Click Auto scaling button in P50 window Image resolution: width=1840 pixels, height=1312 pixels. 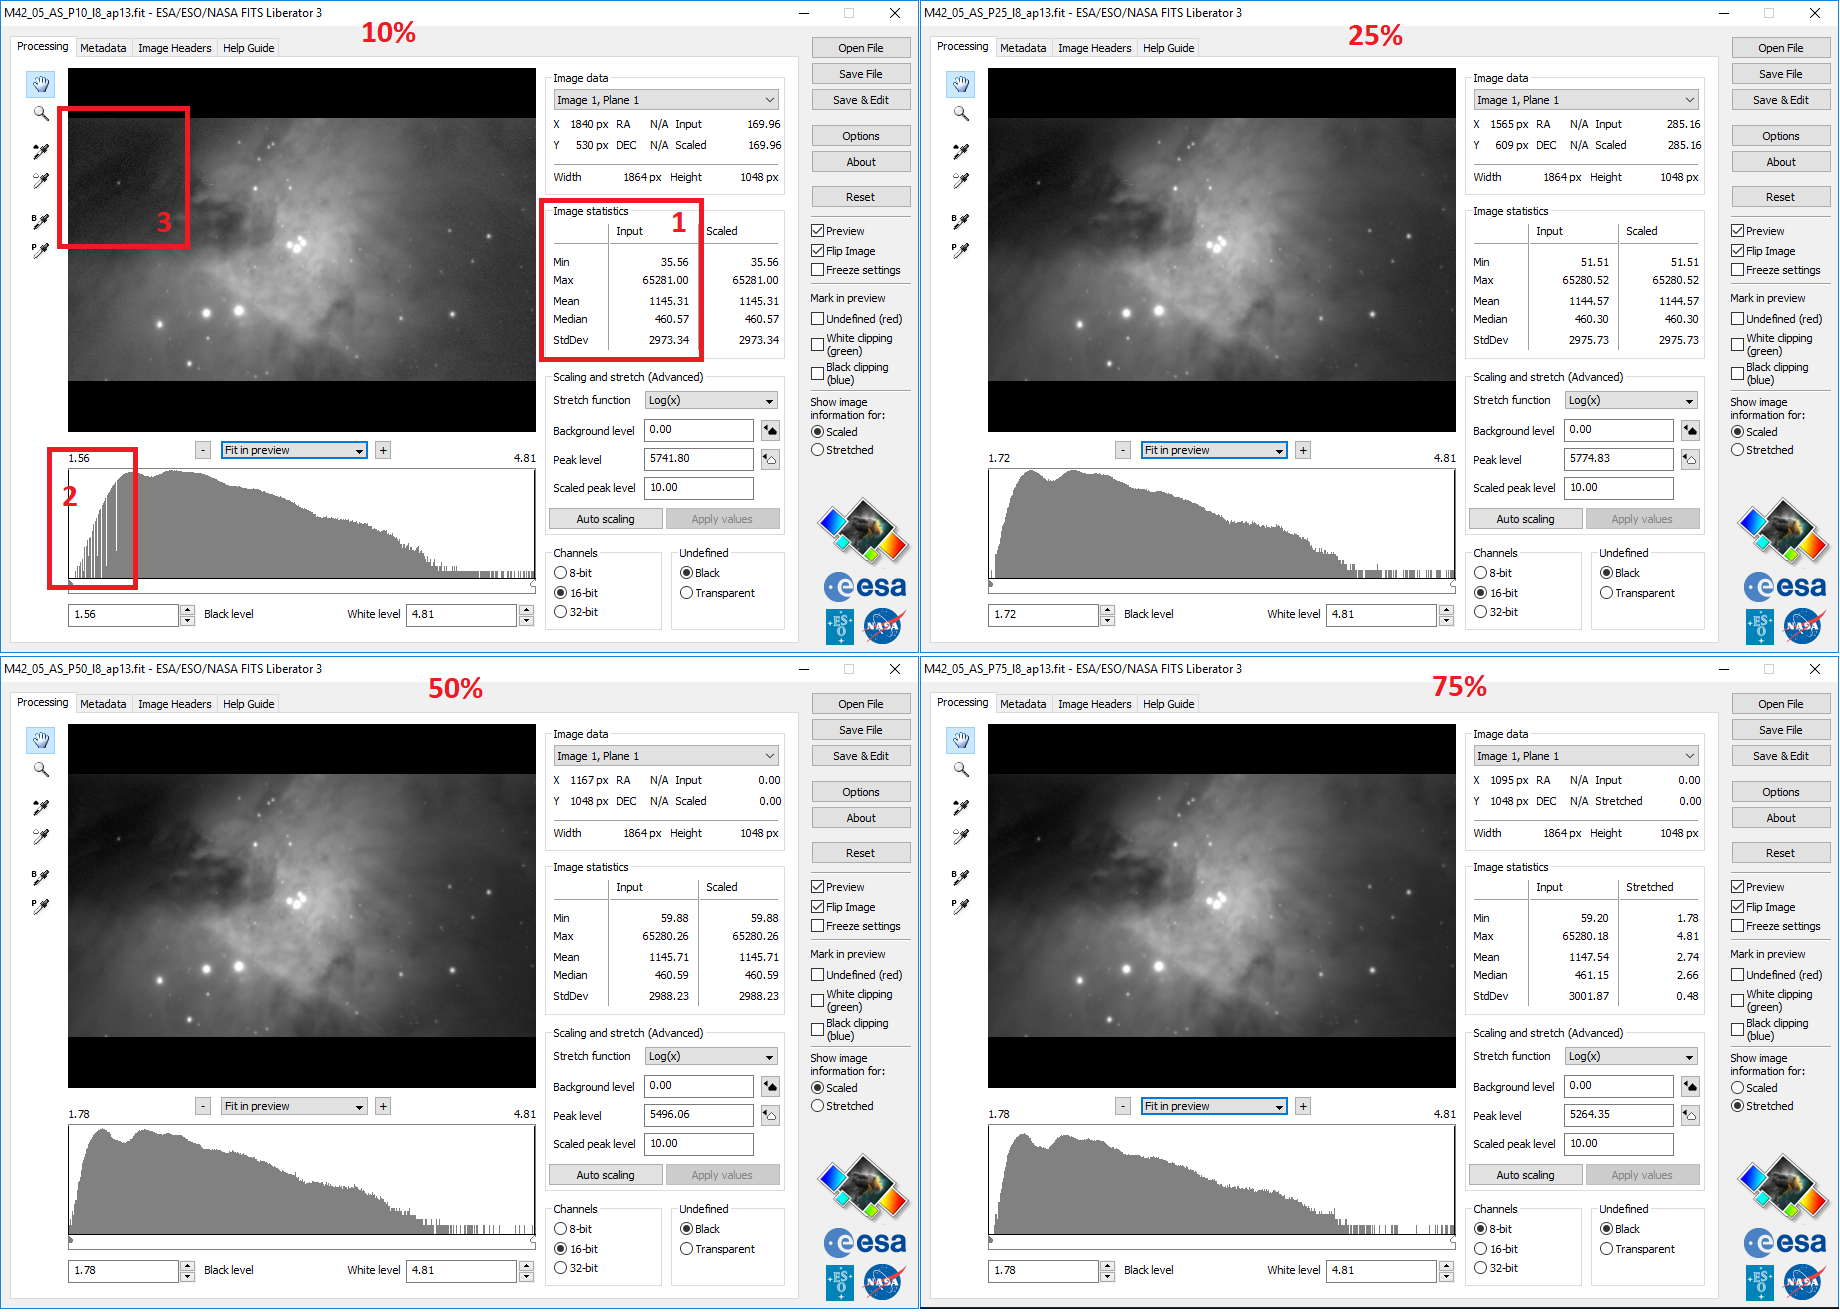coord(606,1175)
